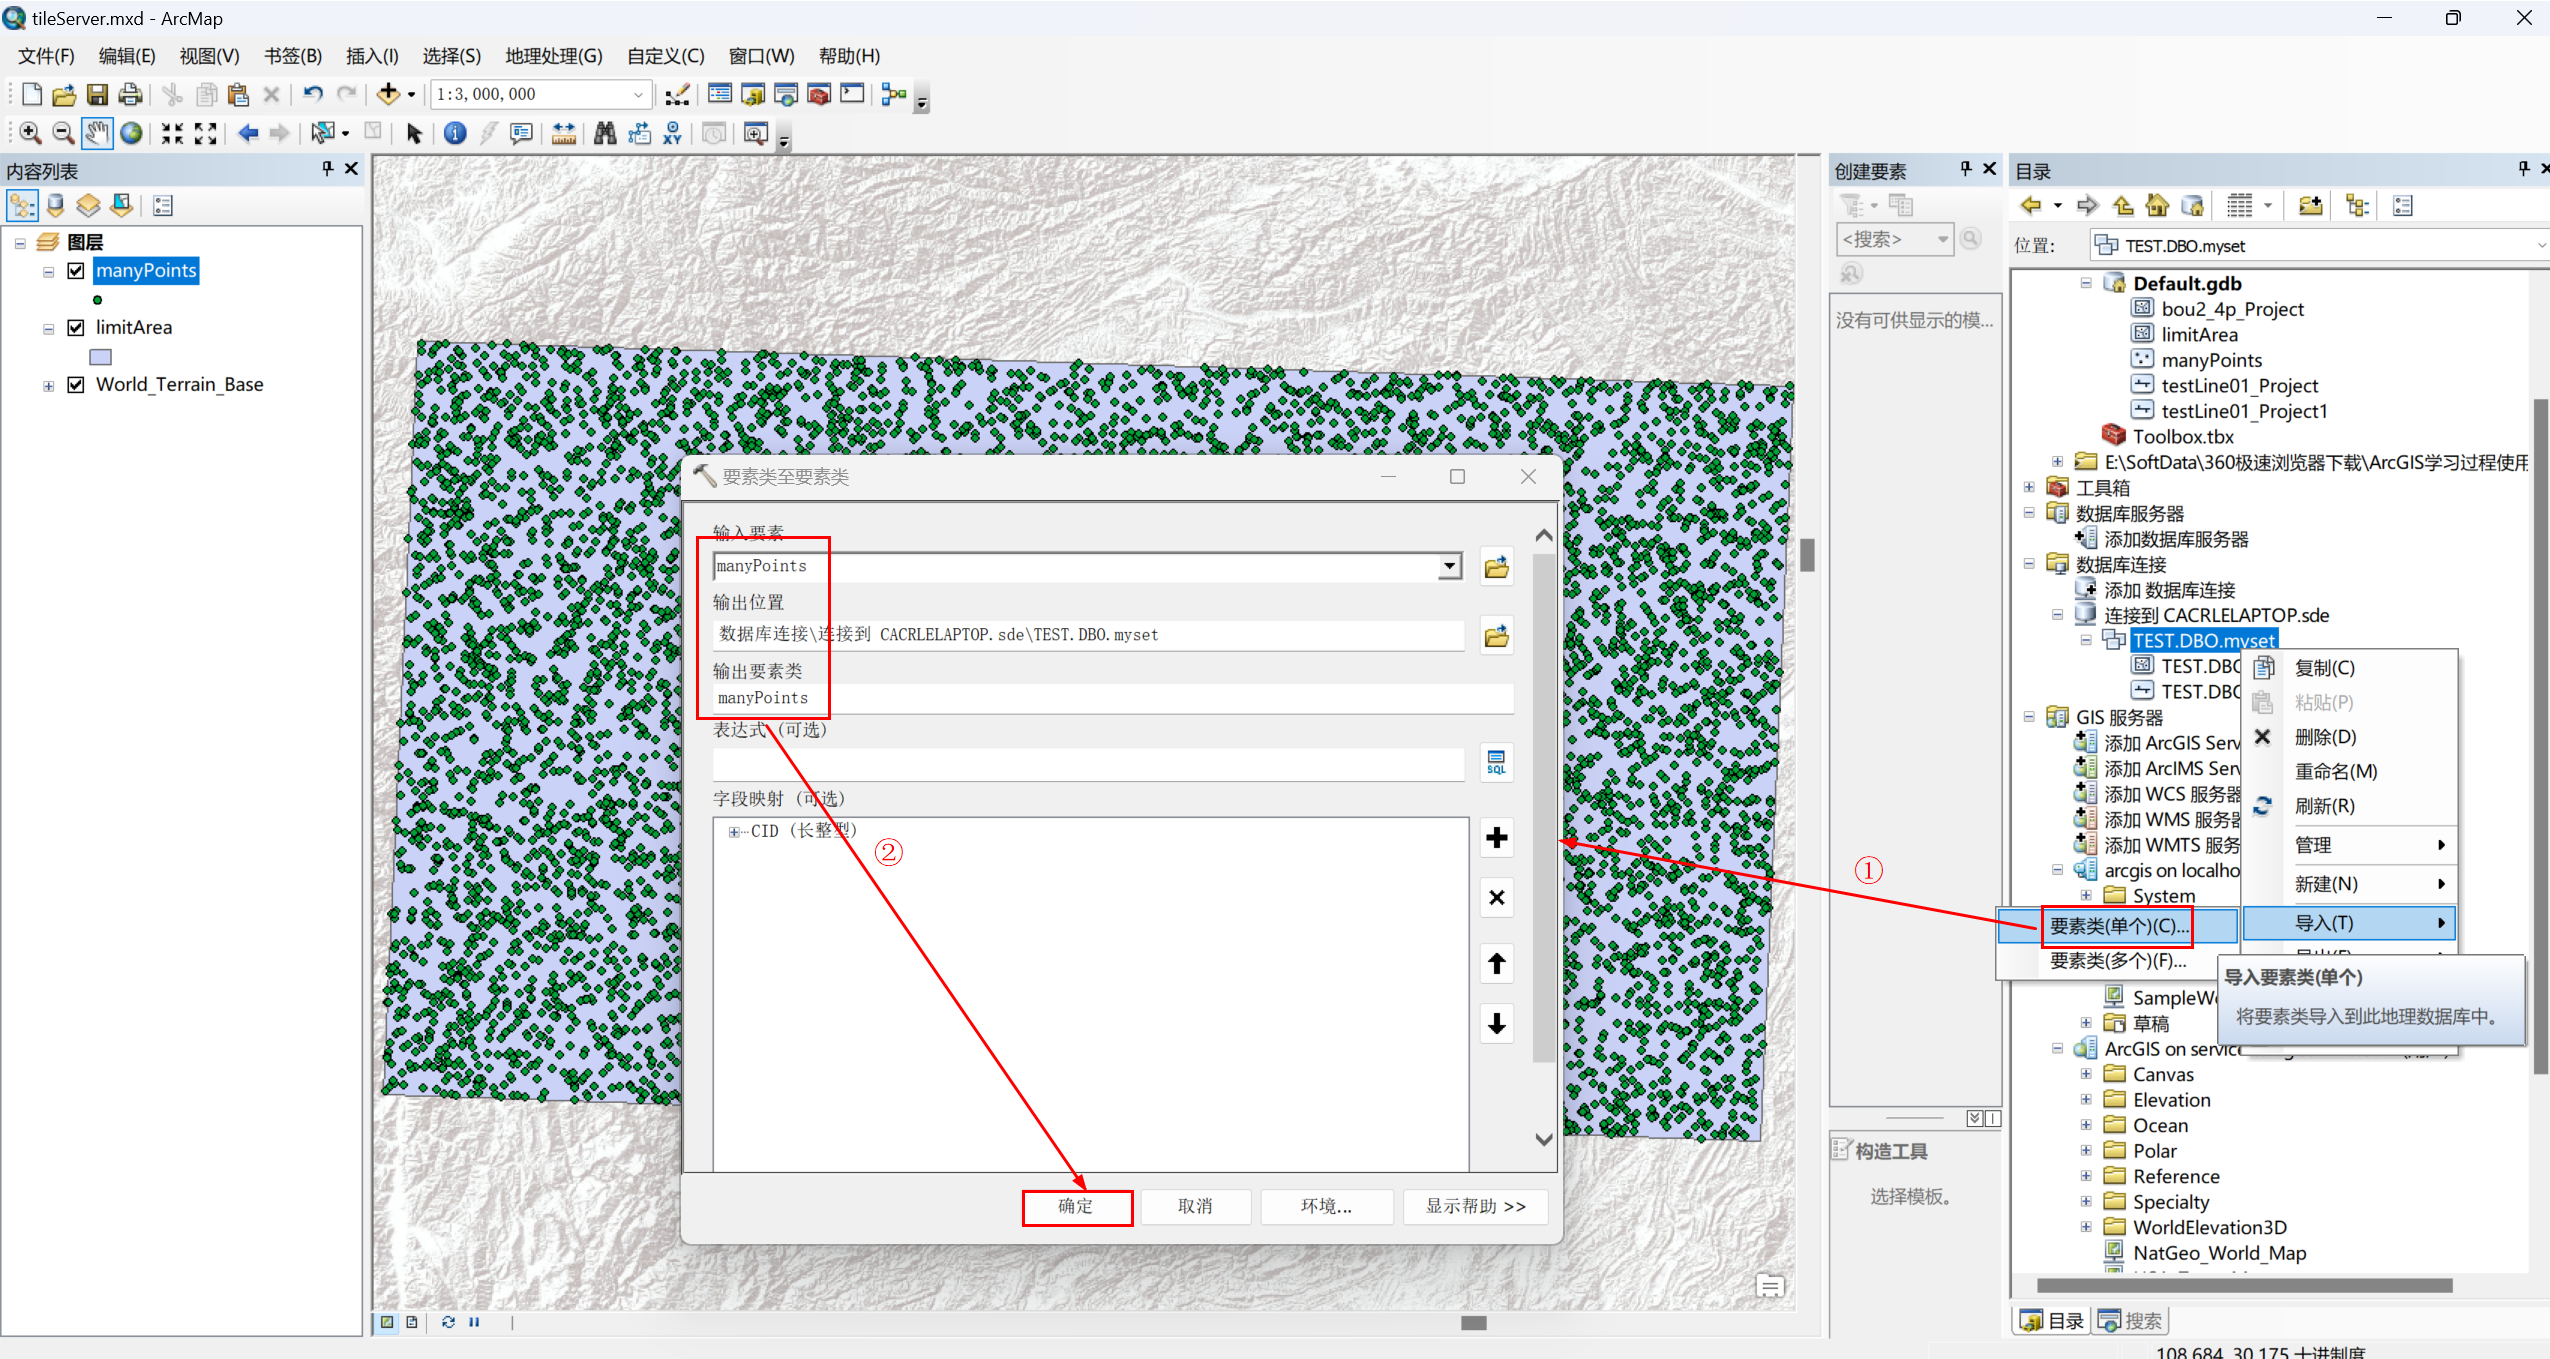This screenshot has height=1359, width=2550.
Task: Toggle visibility of limitArea layer
Action: tap(73, 325)
